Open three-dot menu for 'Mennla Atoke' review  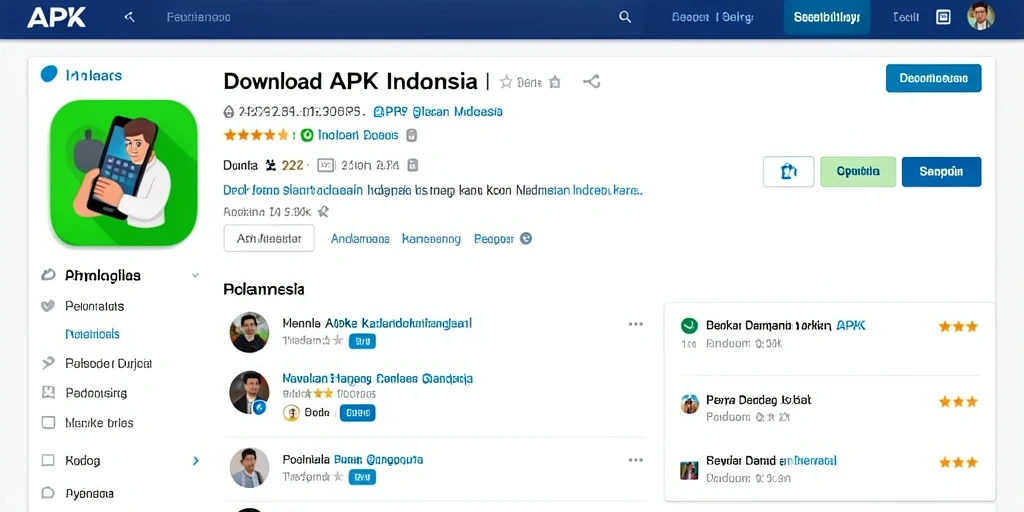pos(635,324)
